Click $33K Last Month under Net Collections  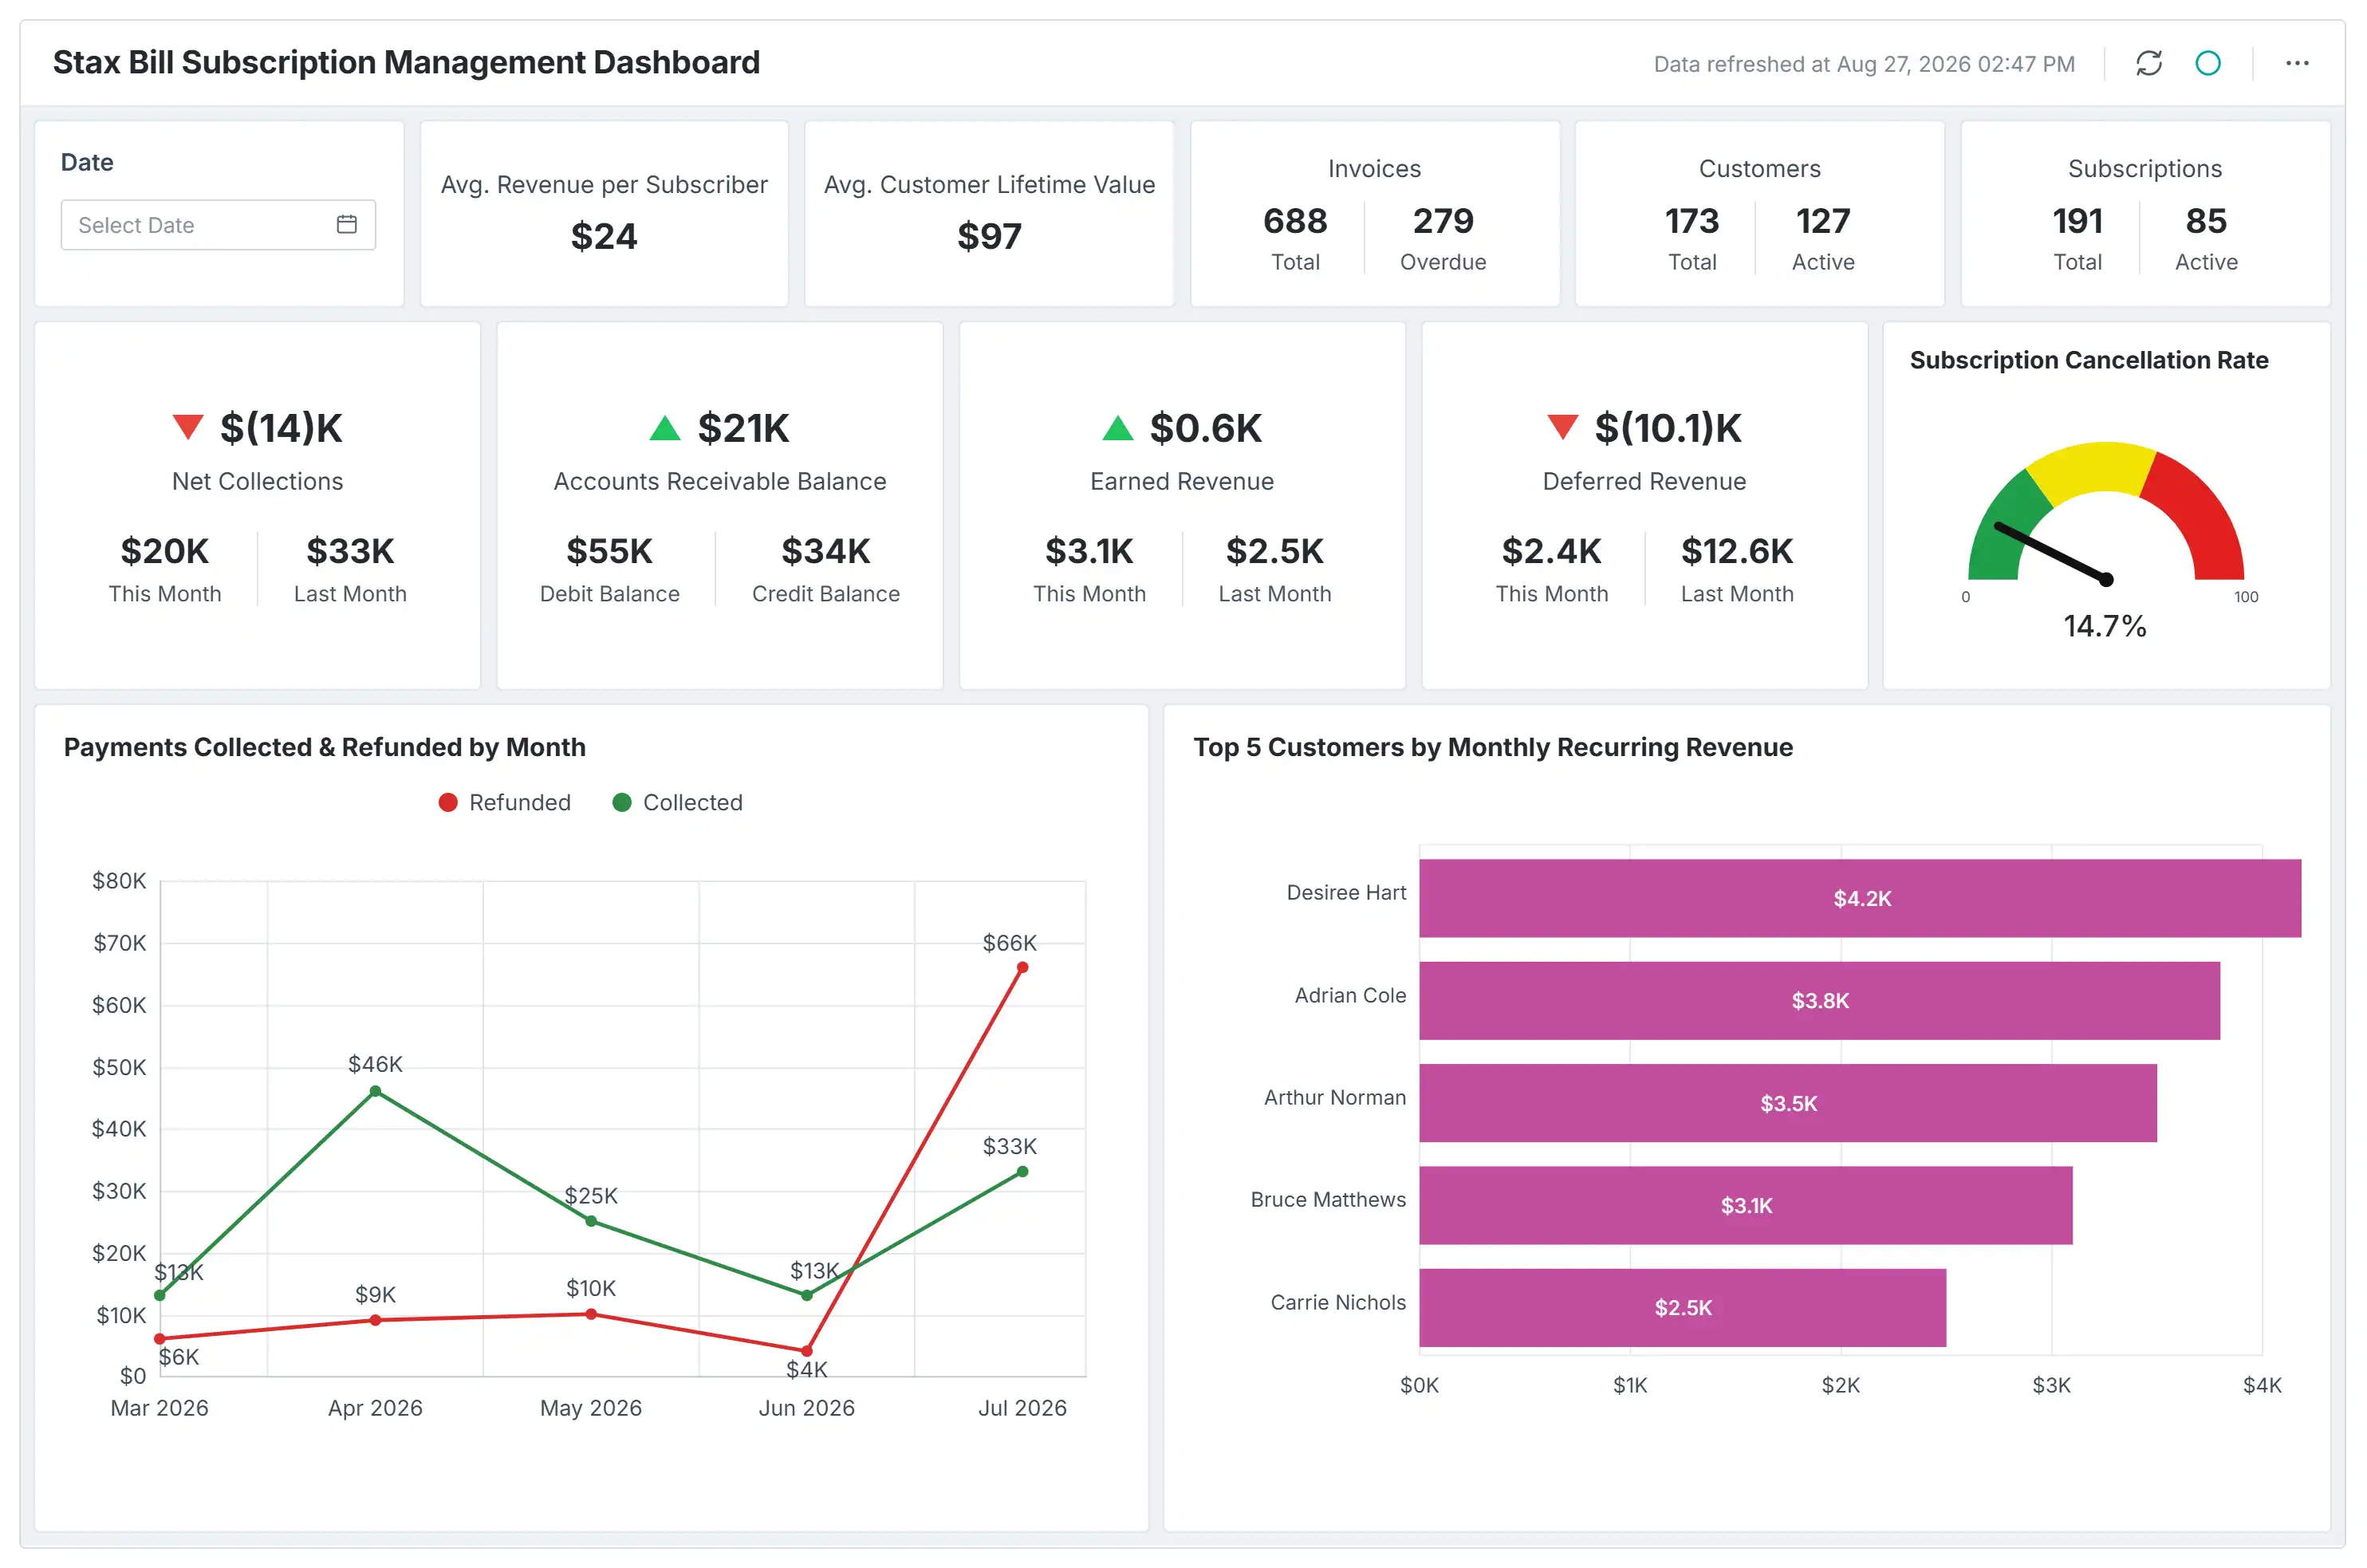(x=350, y=551)
